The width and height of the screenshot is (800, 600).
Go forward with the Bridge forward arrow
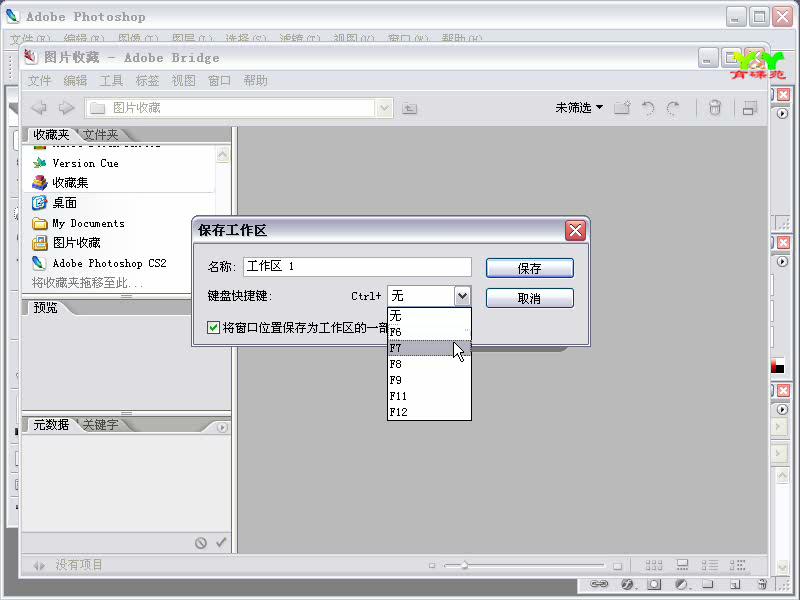(66, 108)
